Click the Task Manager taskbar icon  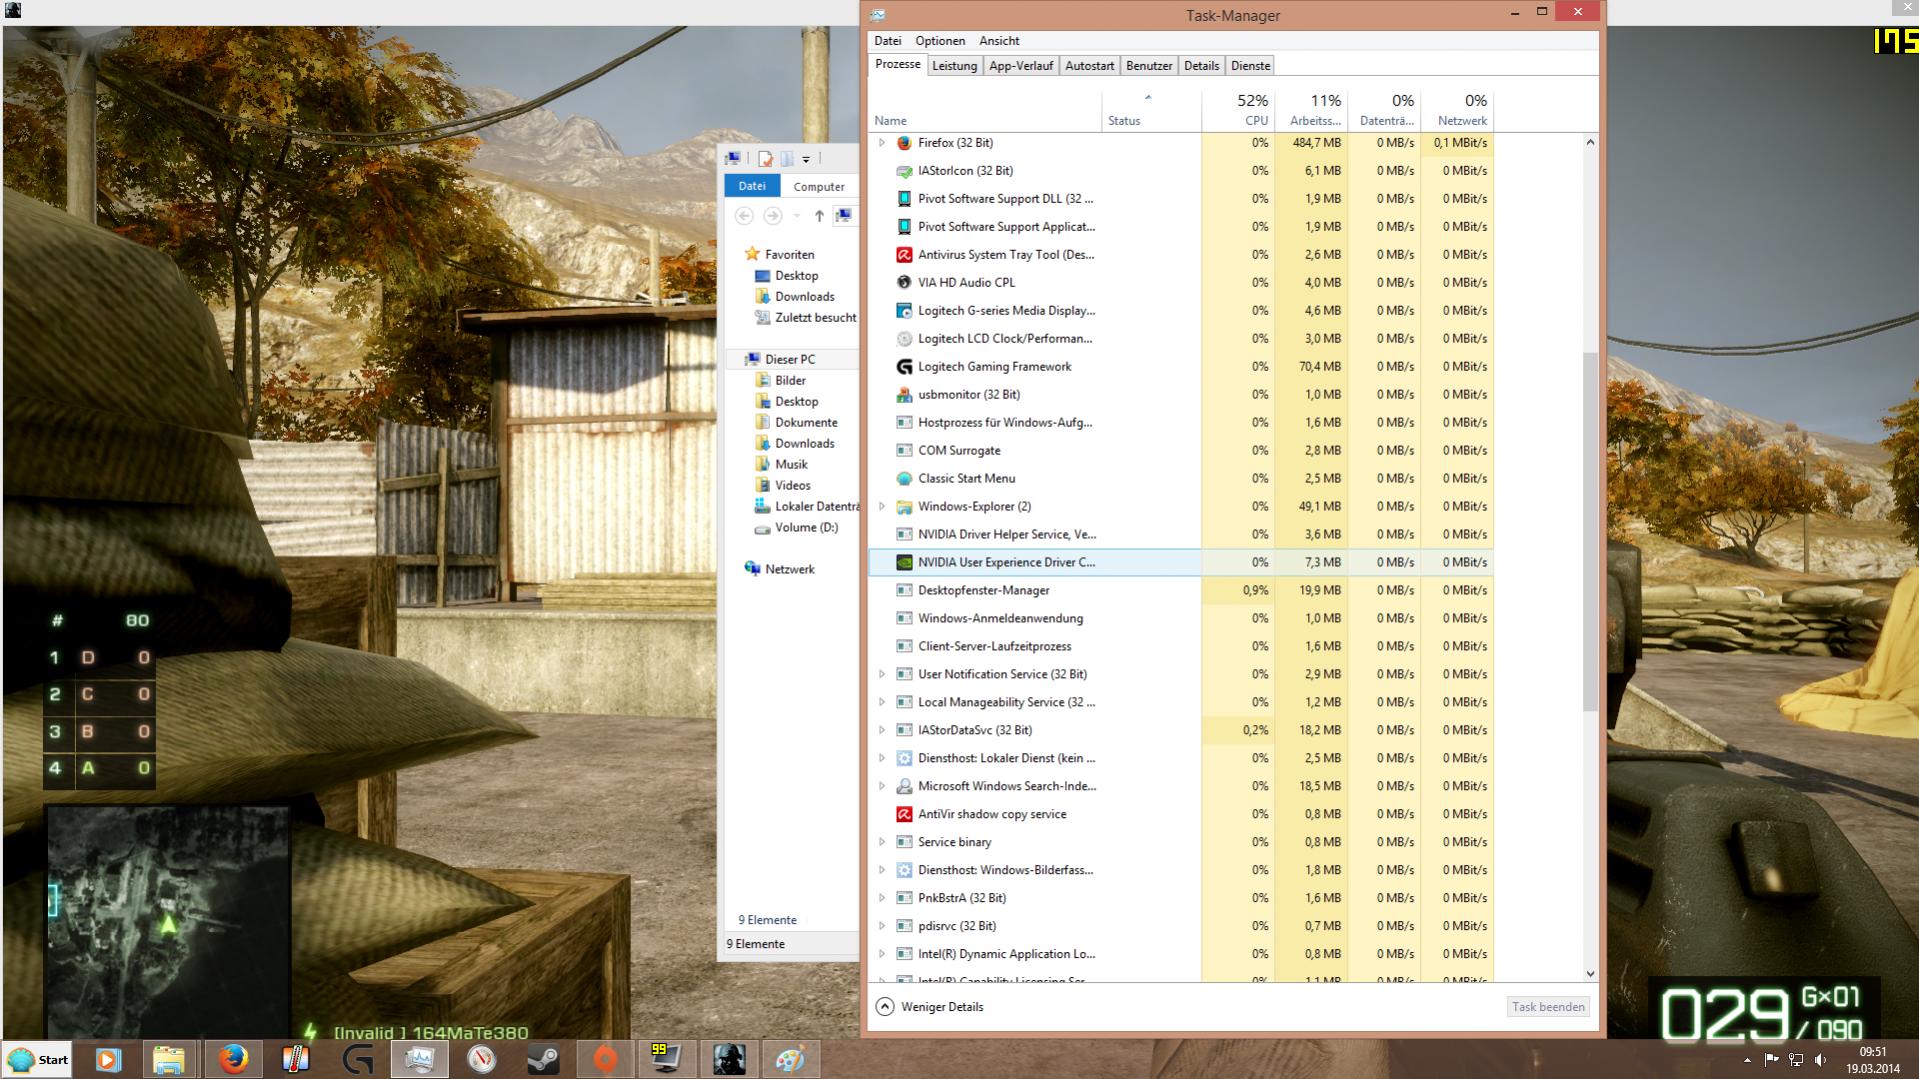[419, 1059]
